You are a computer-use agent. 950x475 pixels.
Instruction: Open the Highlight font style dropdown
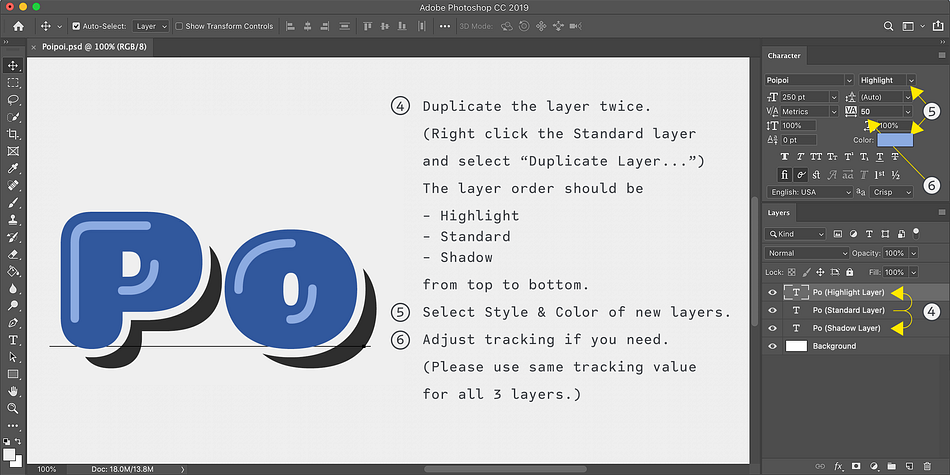pyautogui.click(x=888, y=80)
